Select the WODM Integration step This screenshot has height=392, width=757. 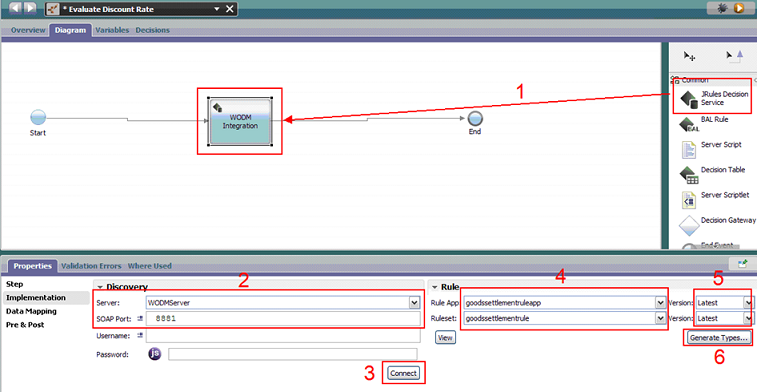tap(239, 121)
